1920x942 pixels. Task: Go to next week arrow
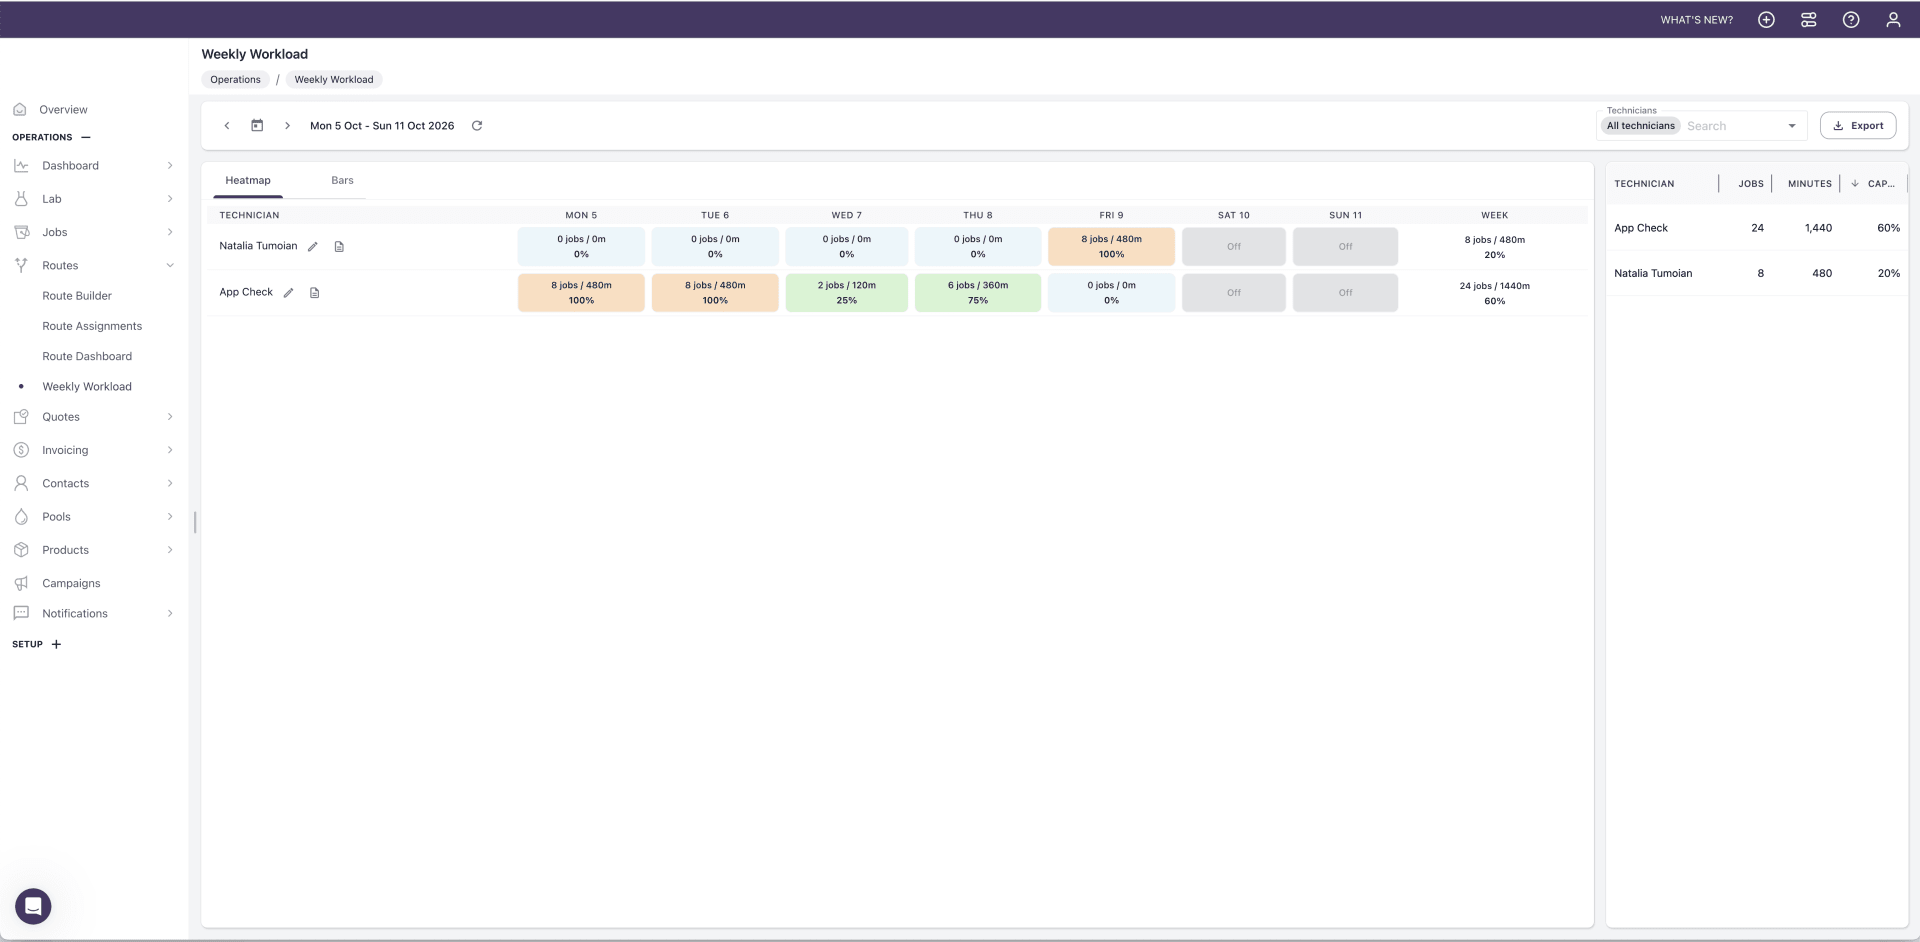pos(287,126)
